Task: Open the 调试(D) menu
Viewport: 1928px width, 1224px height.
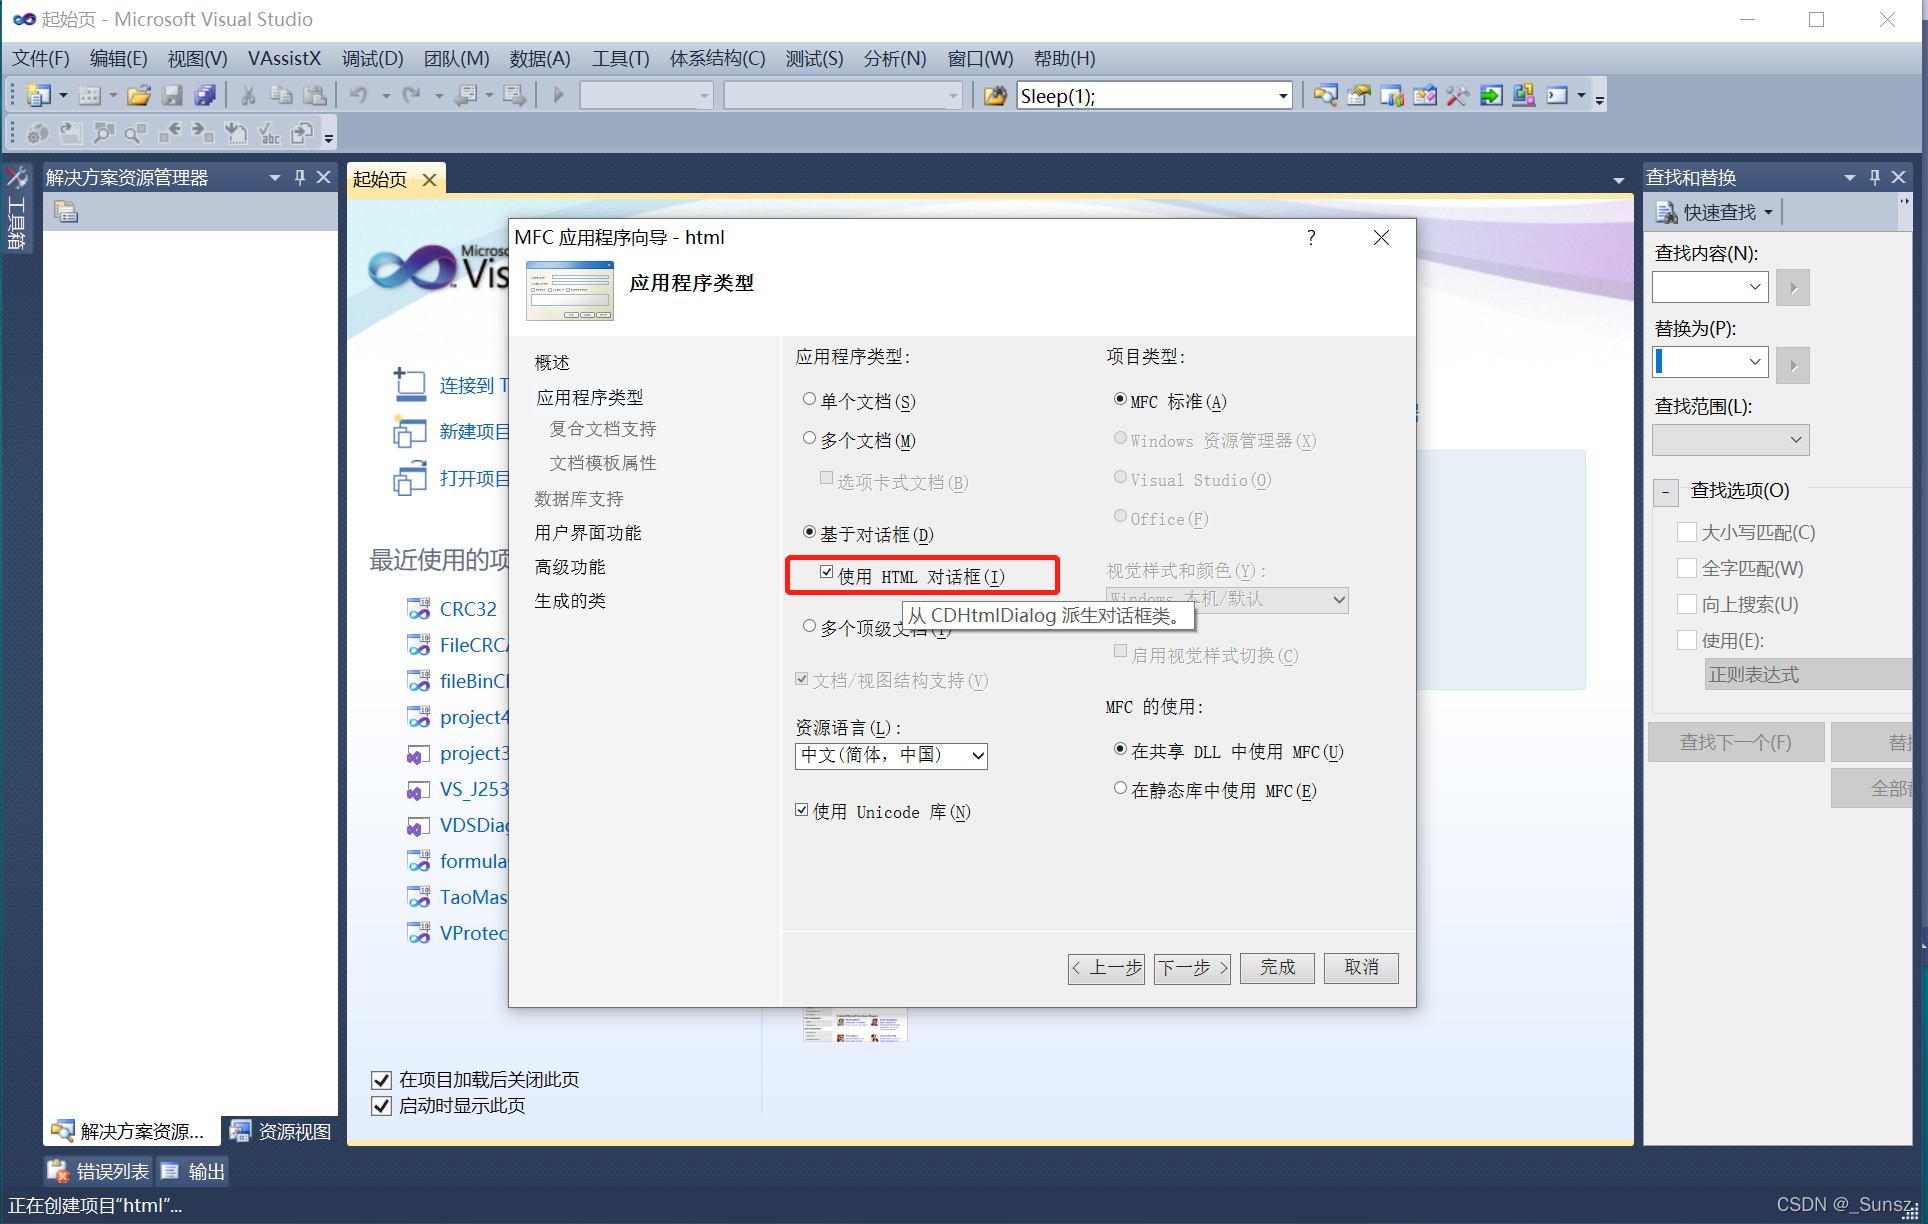Action: [x=372, y=59]
